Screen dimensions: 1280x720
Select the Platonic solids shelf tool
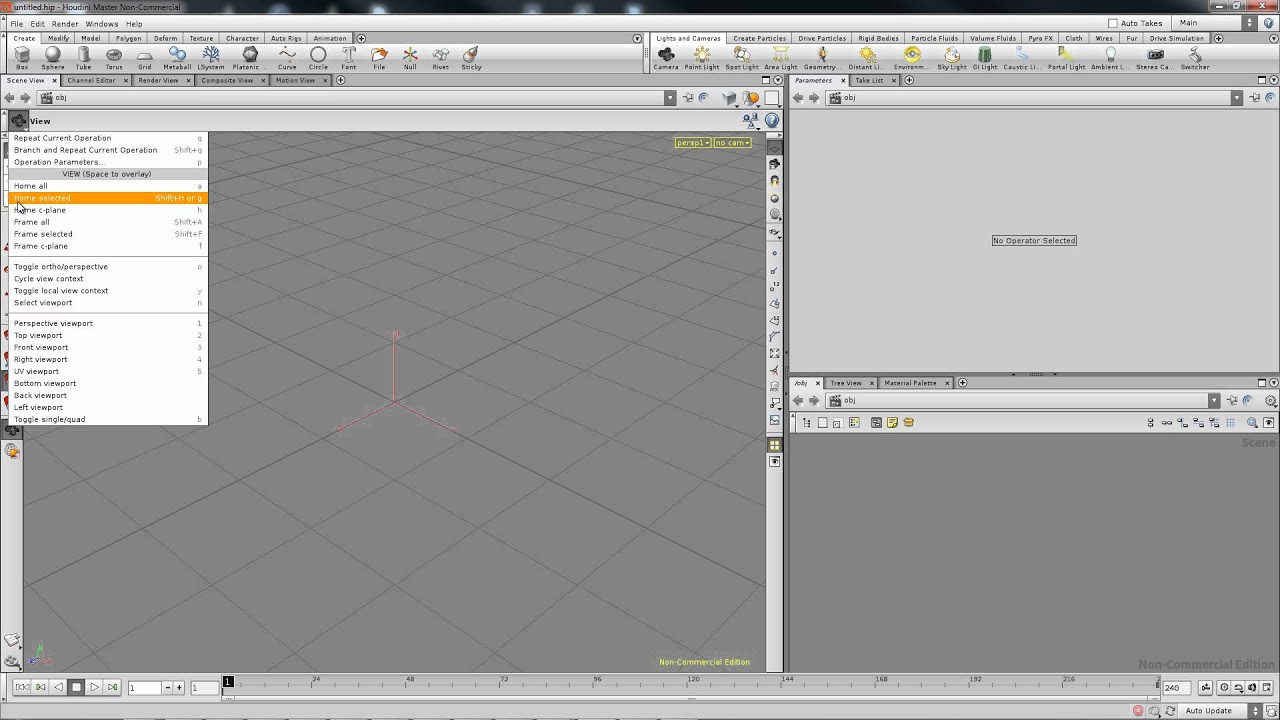coord(250,59)
